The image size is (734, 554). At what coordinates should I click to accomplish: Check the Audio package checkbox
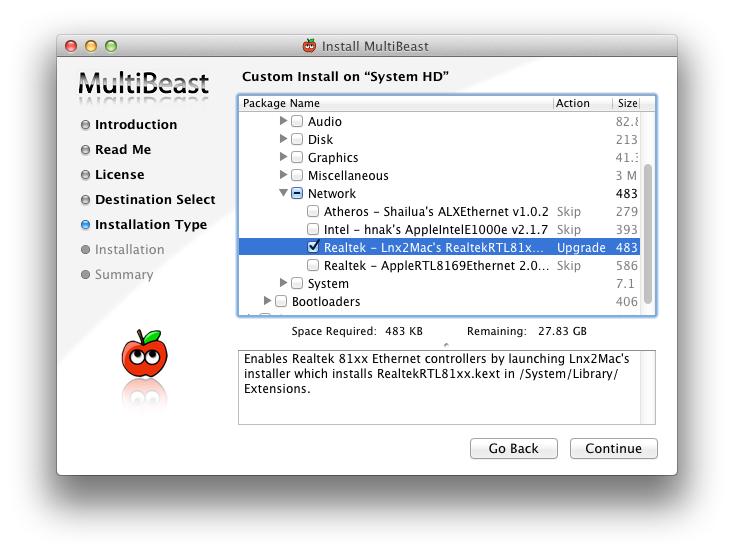(x=297, y=121)
